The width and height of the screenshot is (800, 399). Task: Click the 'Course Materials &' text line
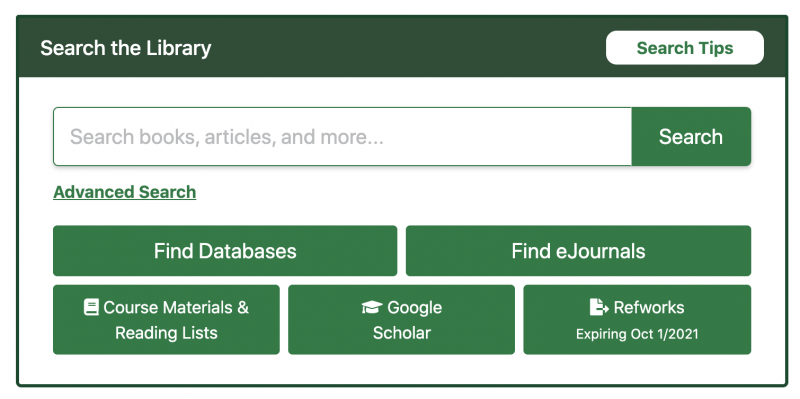(x=176, y=307)
